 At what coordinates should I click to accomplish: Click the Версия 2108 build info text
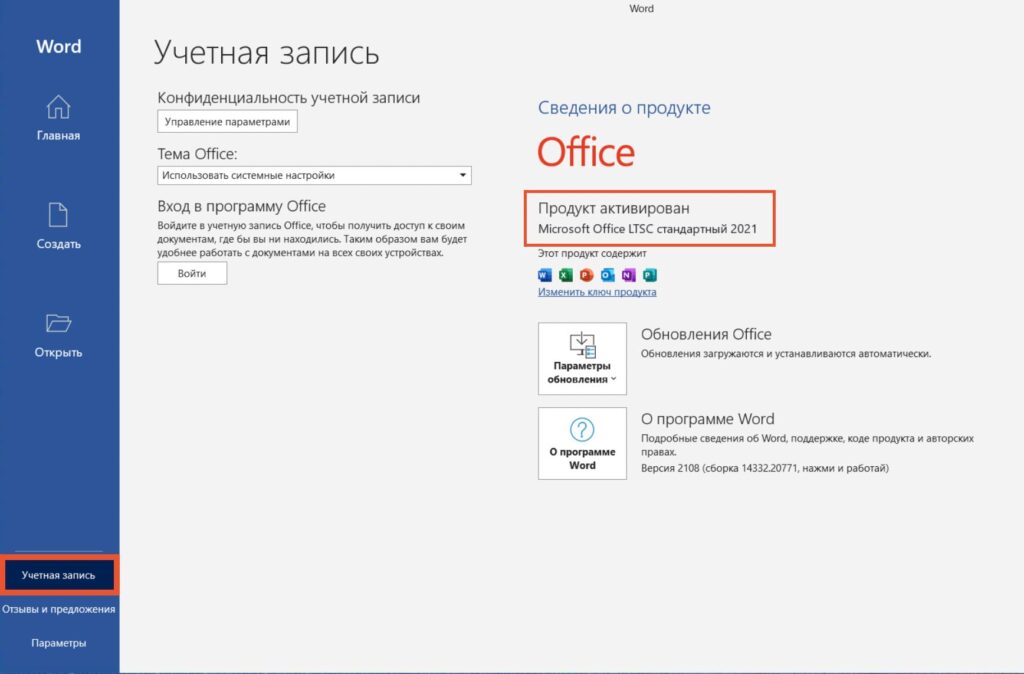click(x=765, y=468)
